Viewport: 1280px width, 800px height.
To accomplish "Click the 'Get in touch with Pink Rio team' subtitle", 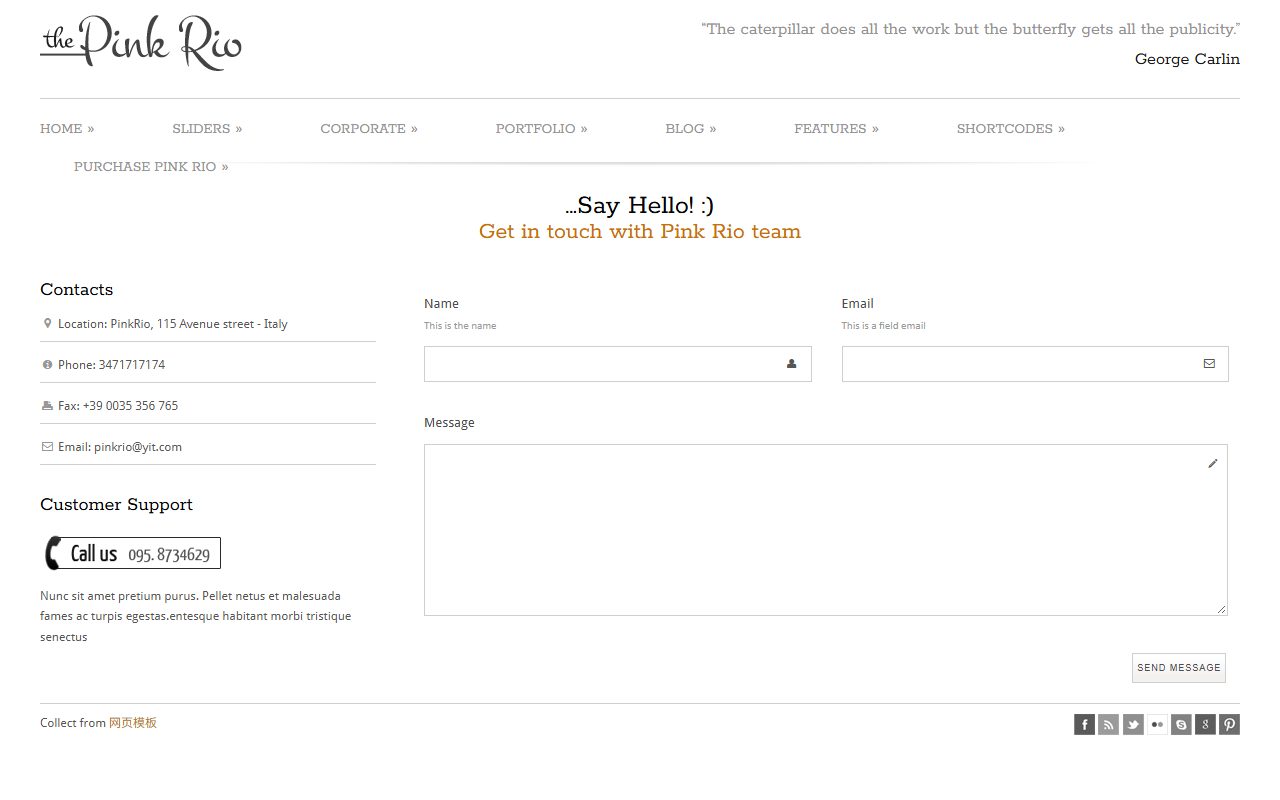I will pyautogui.click(x=640, y=232).
